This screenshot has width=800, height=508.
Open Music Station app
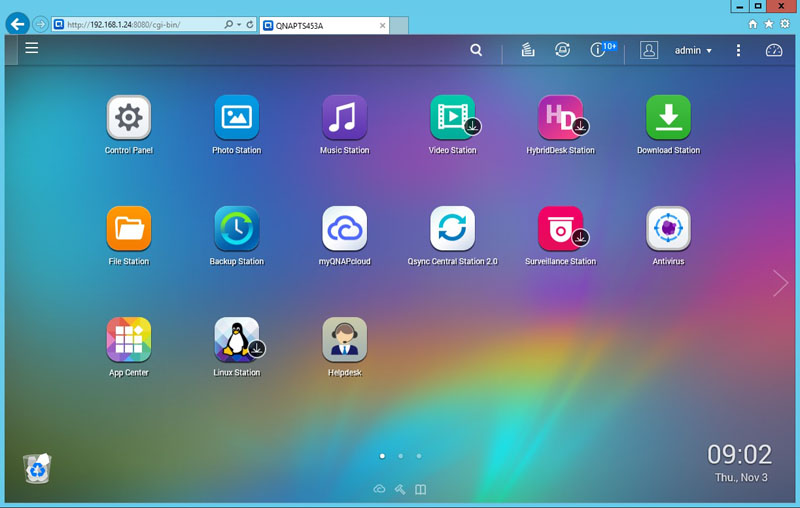[344, 118]
